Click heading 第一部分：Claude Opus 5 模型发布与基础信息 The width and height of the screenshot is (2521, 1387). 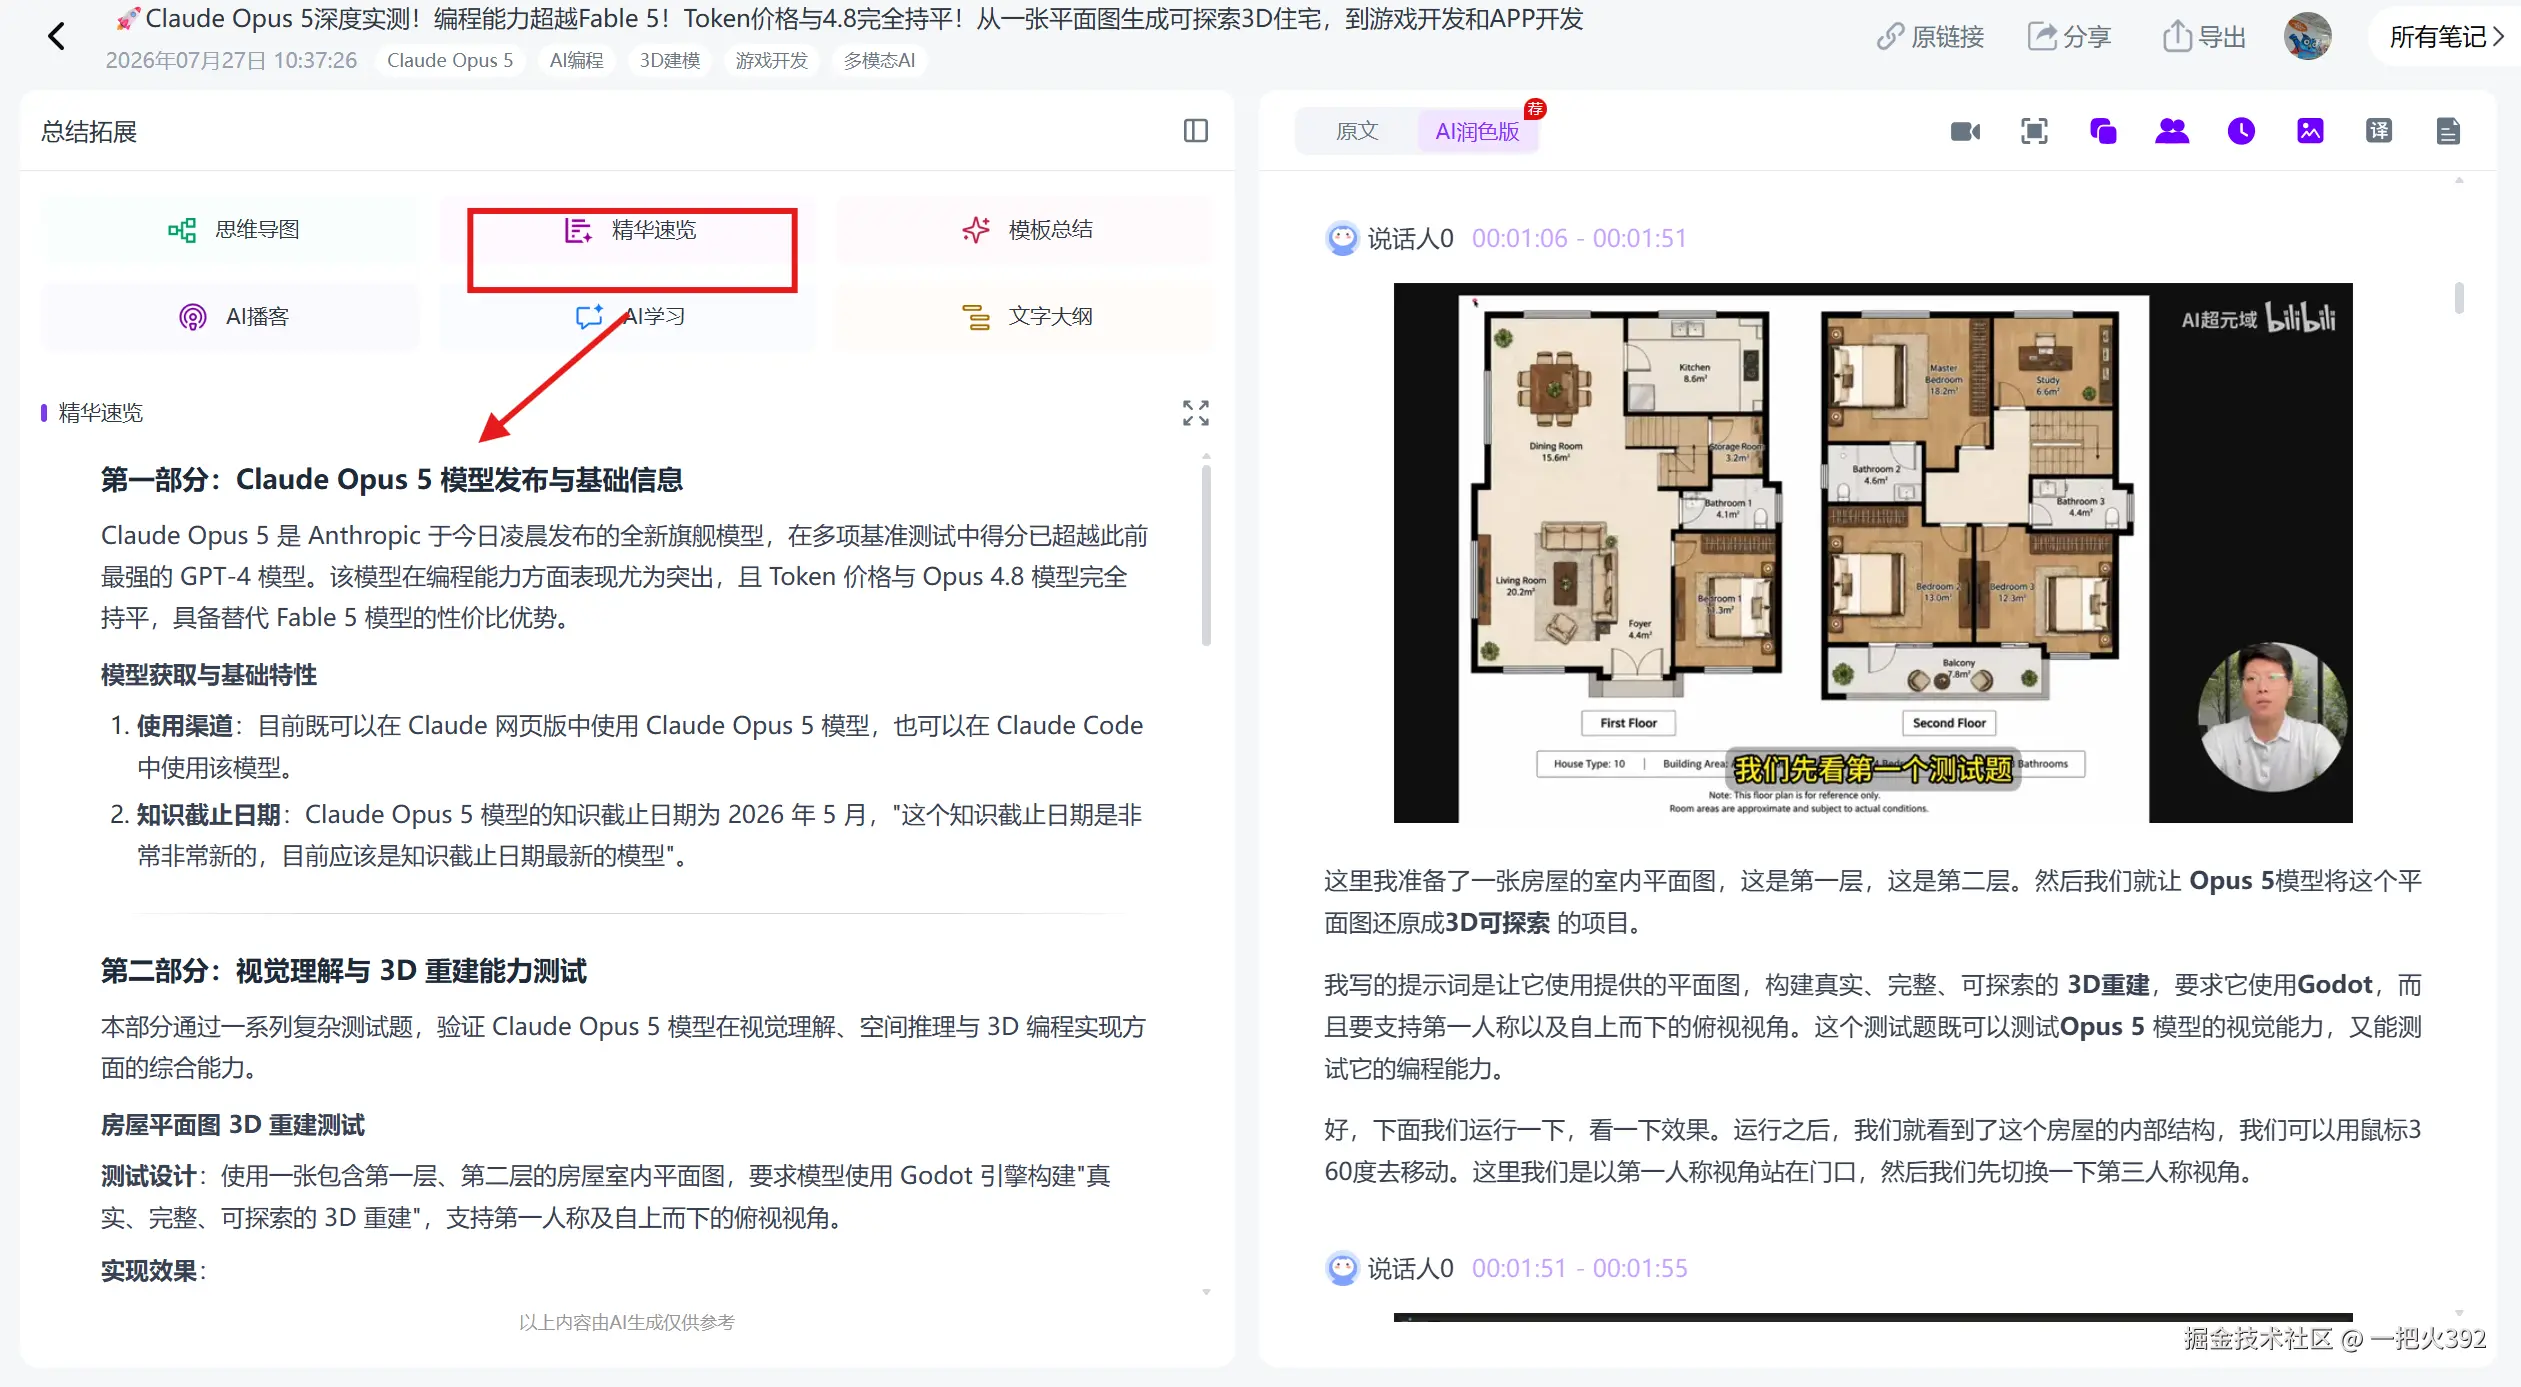coord(392,480)
